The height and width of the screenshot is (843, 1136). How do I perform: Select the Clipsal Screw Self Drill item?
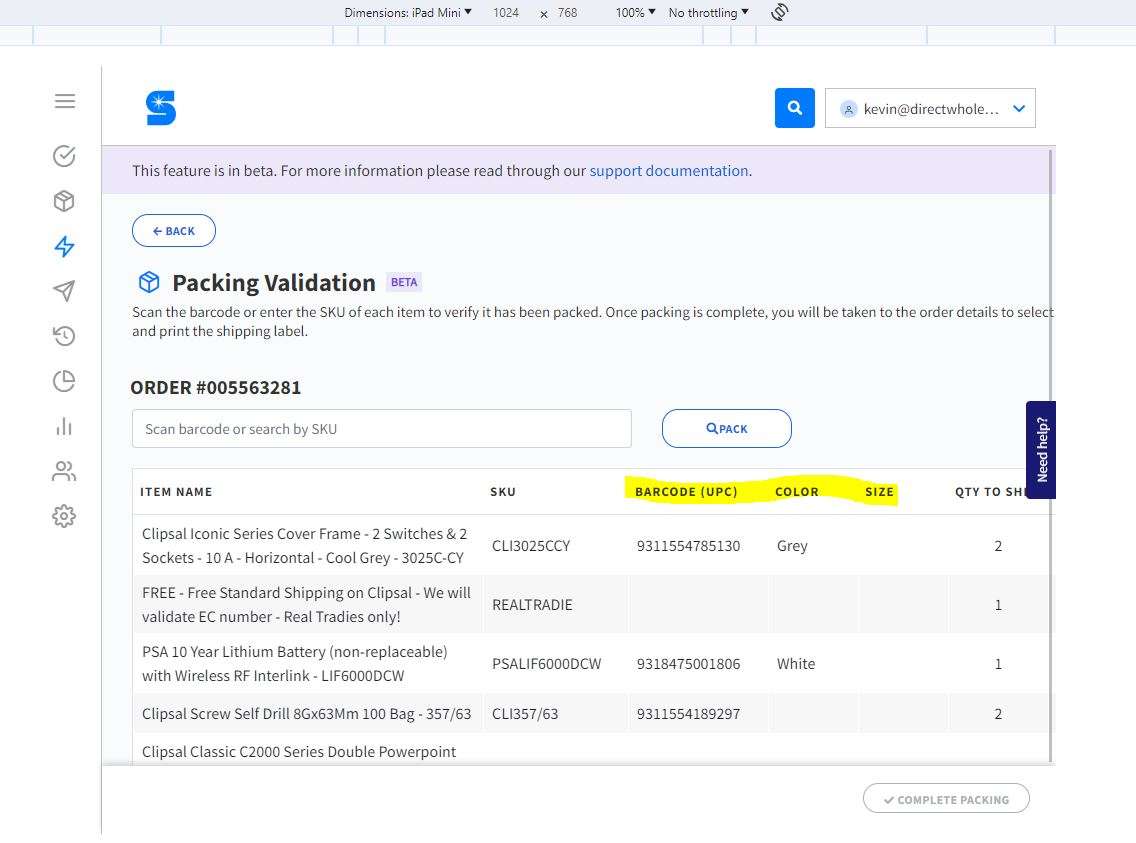point(306,713)
